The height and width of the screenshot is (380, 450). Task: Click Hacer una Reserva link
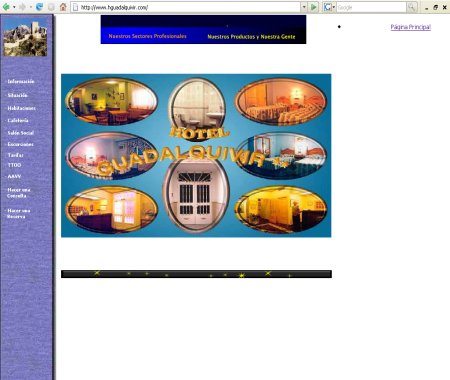(19, 213)
